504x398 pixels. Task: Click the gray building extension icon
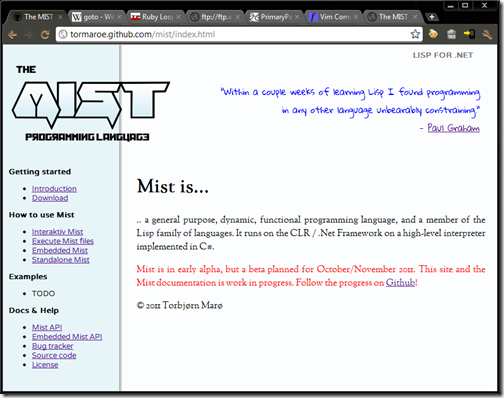click(451, 34)
